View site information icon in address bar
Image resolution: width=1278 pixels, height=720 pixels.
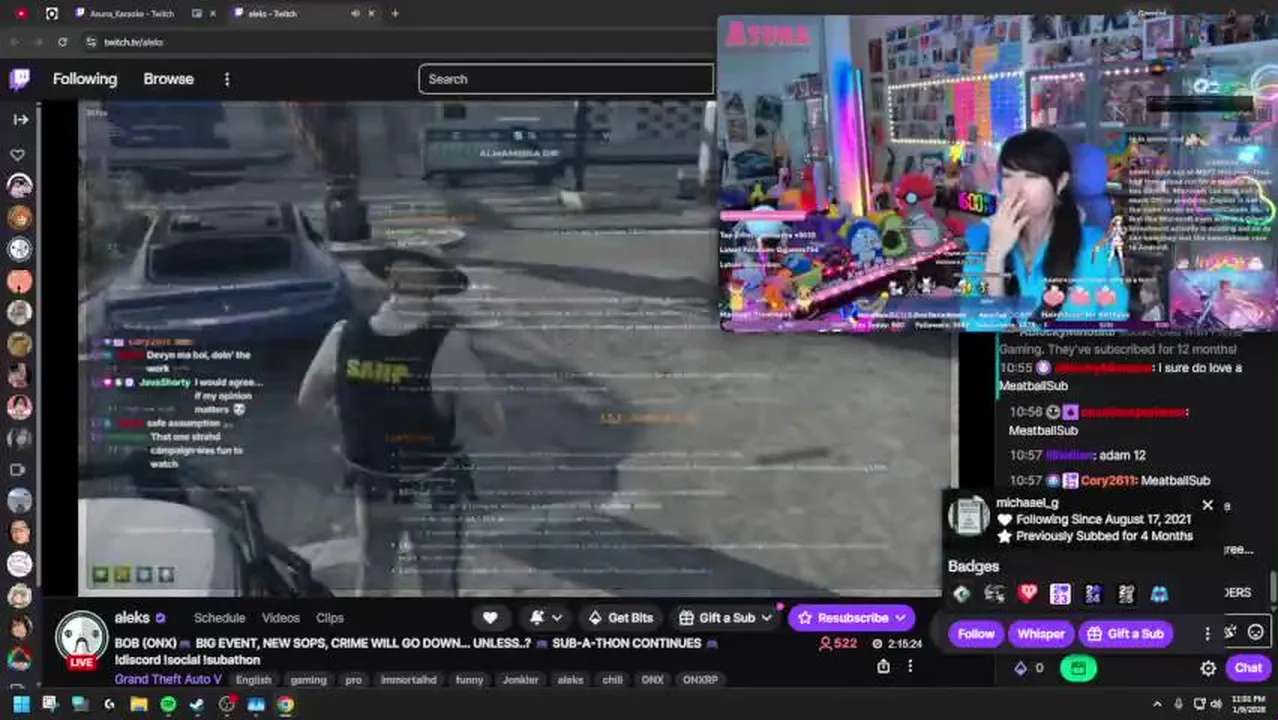click(x=91, y=42)
